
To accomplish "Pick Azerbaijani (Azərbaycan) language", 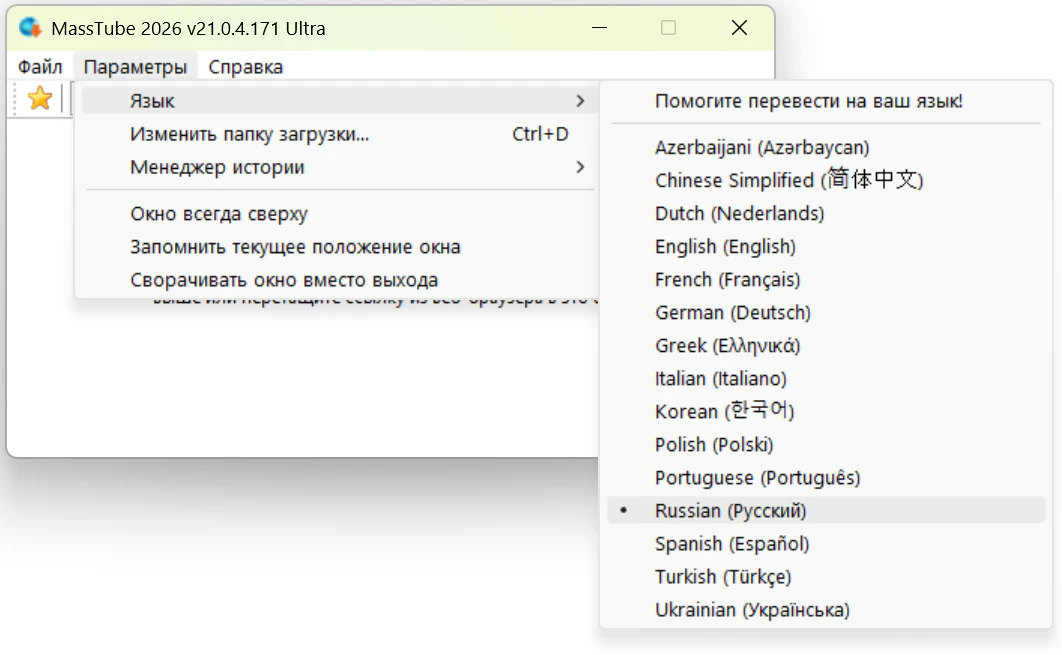I will (x=762, y=148).
